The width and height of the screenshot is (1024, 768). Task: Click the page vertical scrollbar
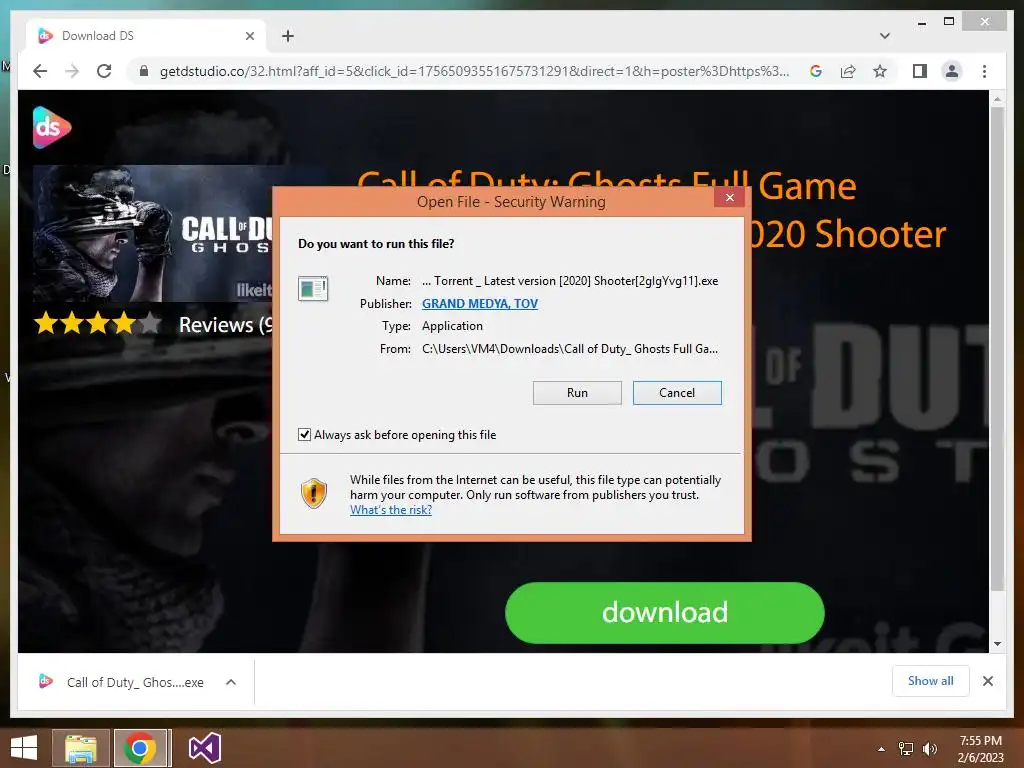click(997, 349)
